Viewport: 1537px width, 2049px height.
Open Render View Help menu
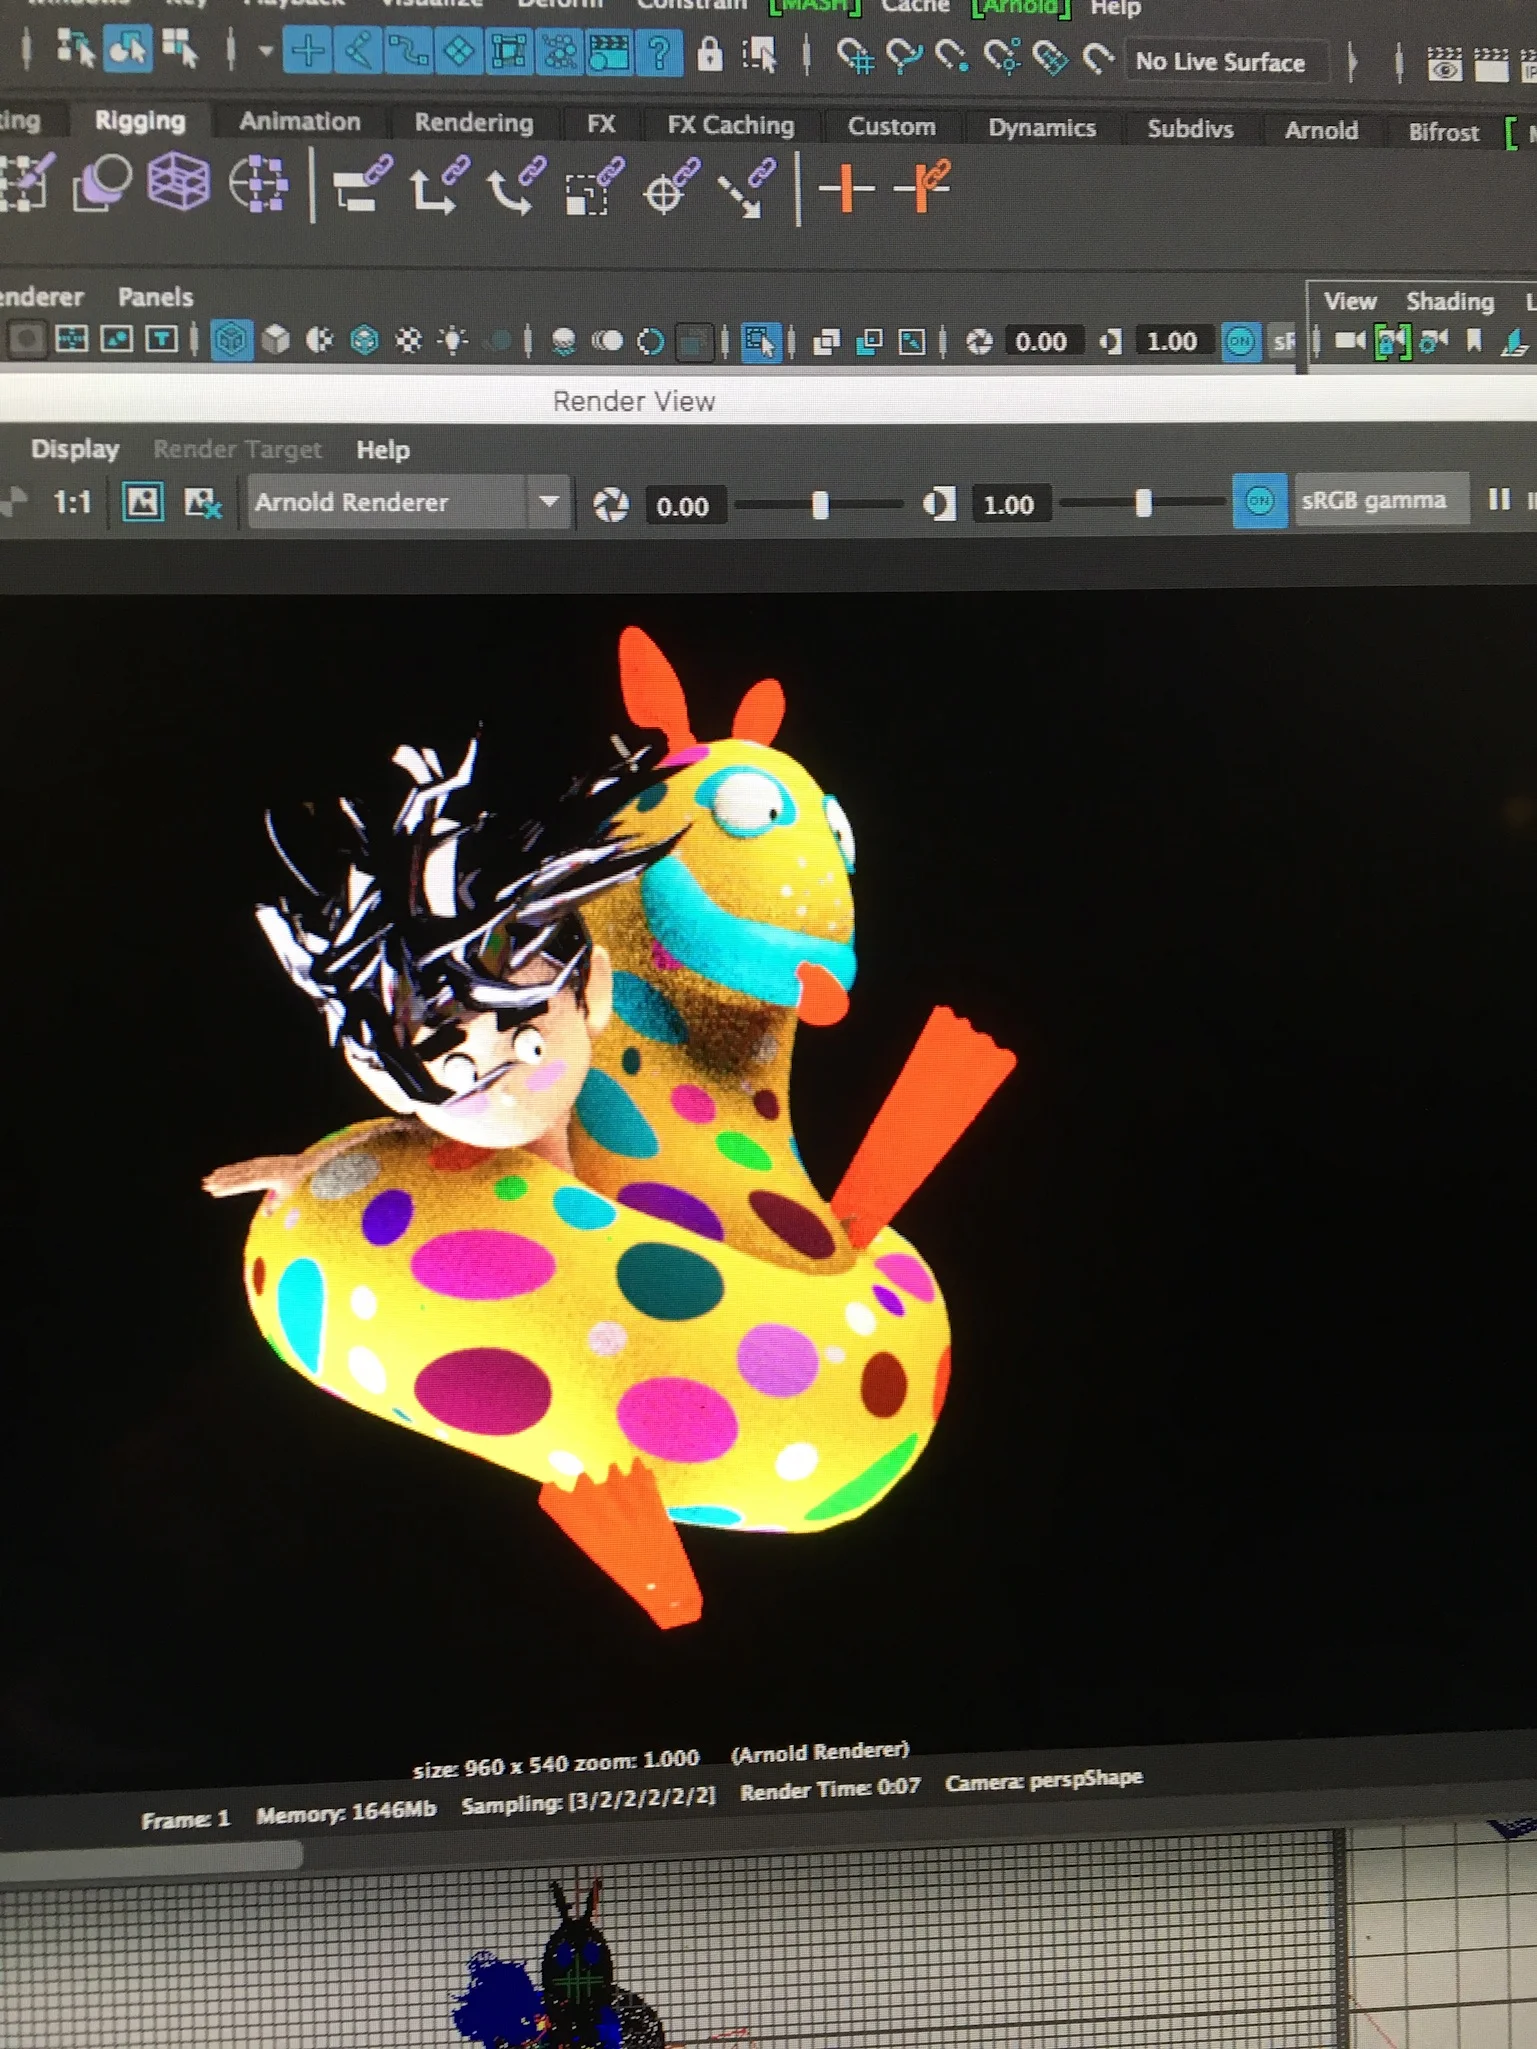(x=383, y=450)
